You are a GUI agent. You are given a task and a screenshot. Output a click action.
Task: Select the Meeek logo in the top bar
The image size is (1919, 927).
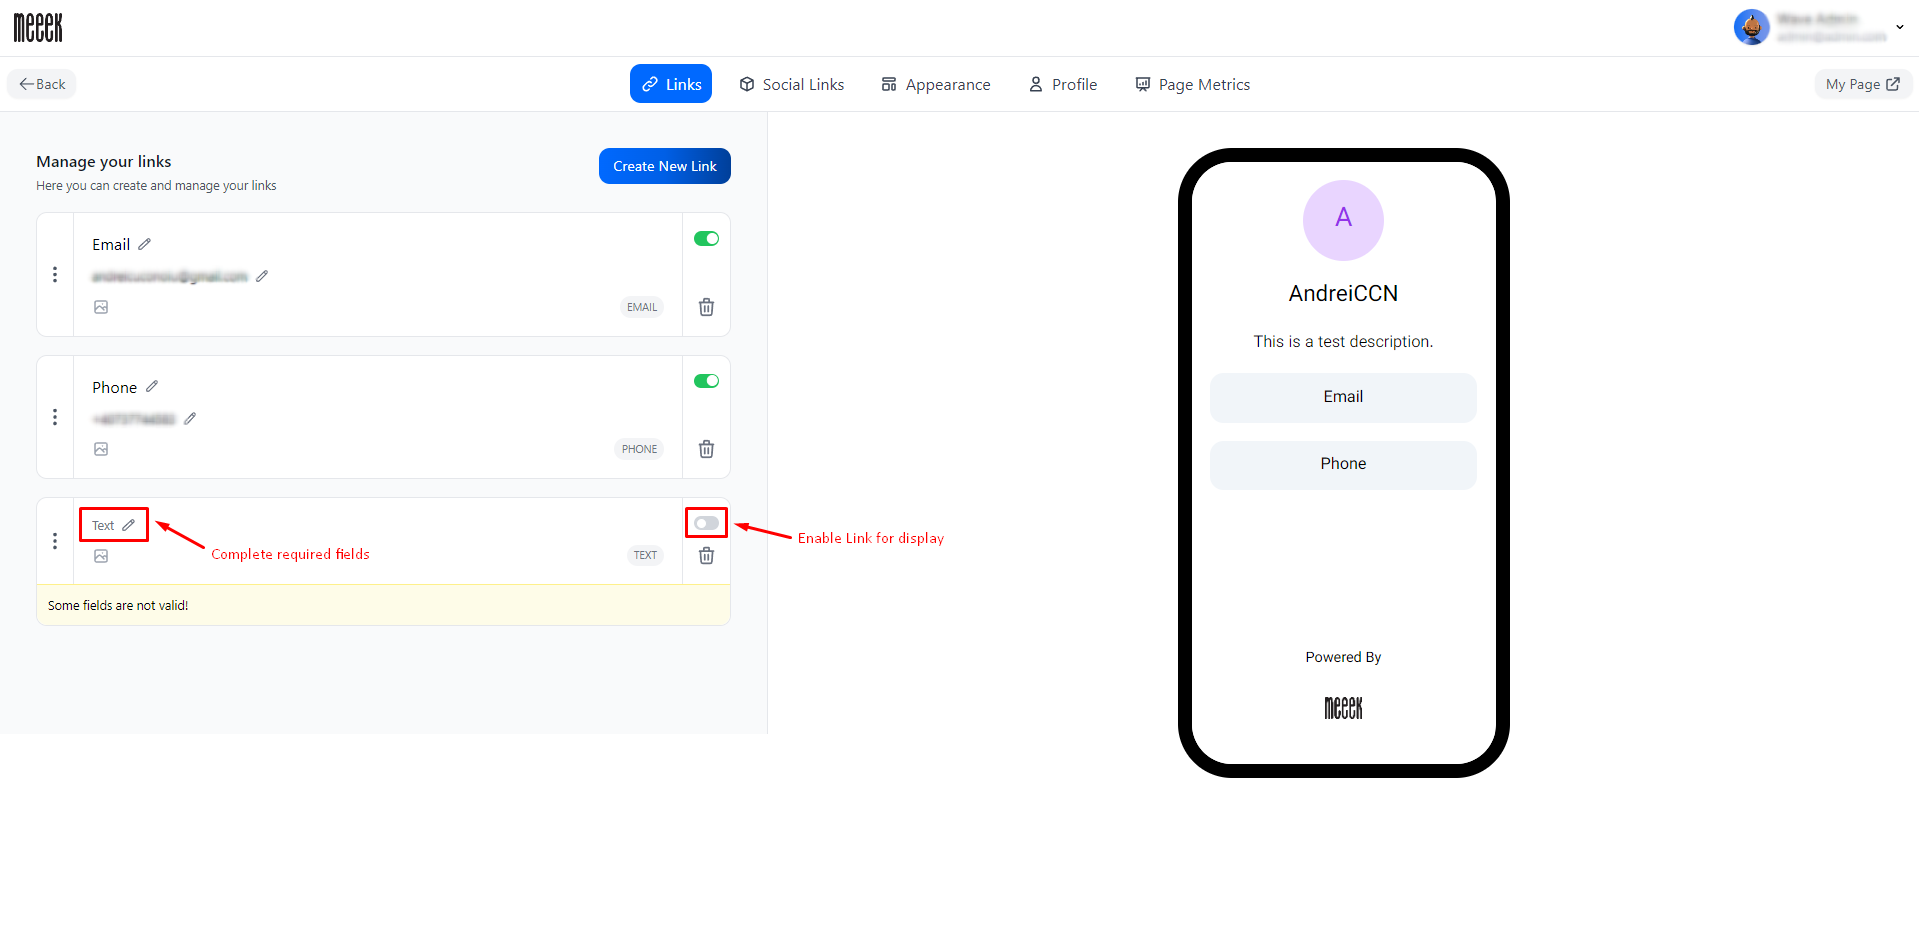click(37, 27)
